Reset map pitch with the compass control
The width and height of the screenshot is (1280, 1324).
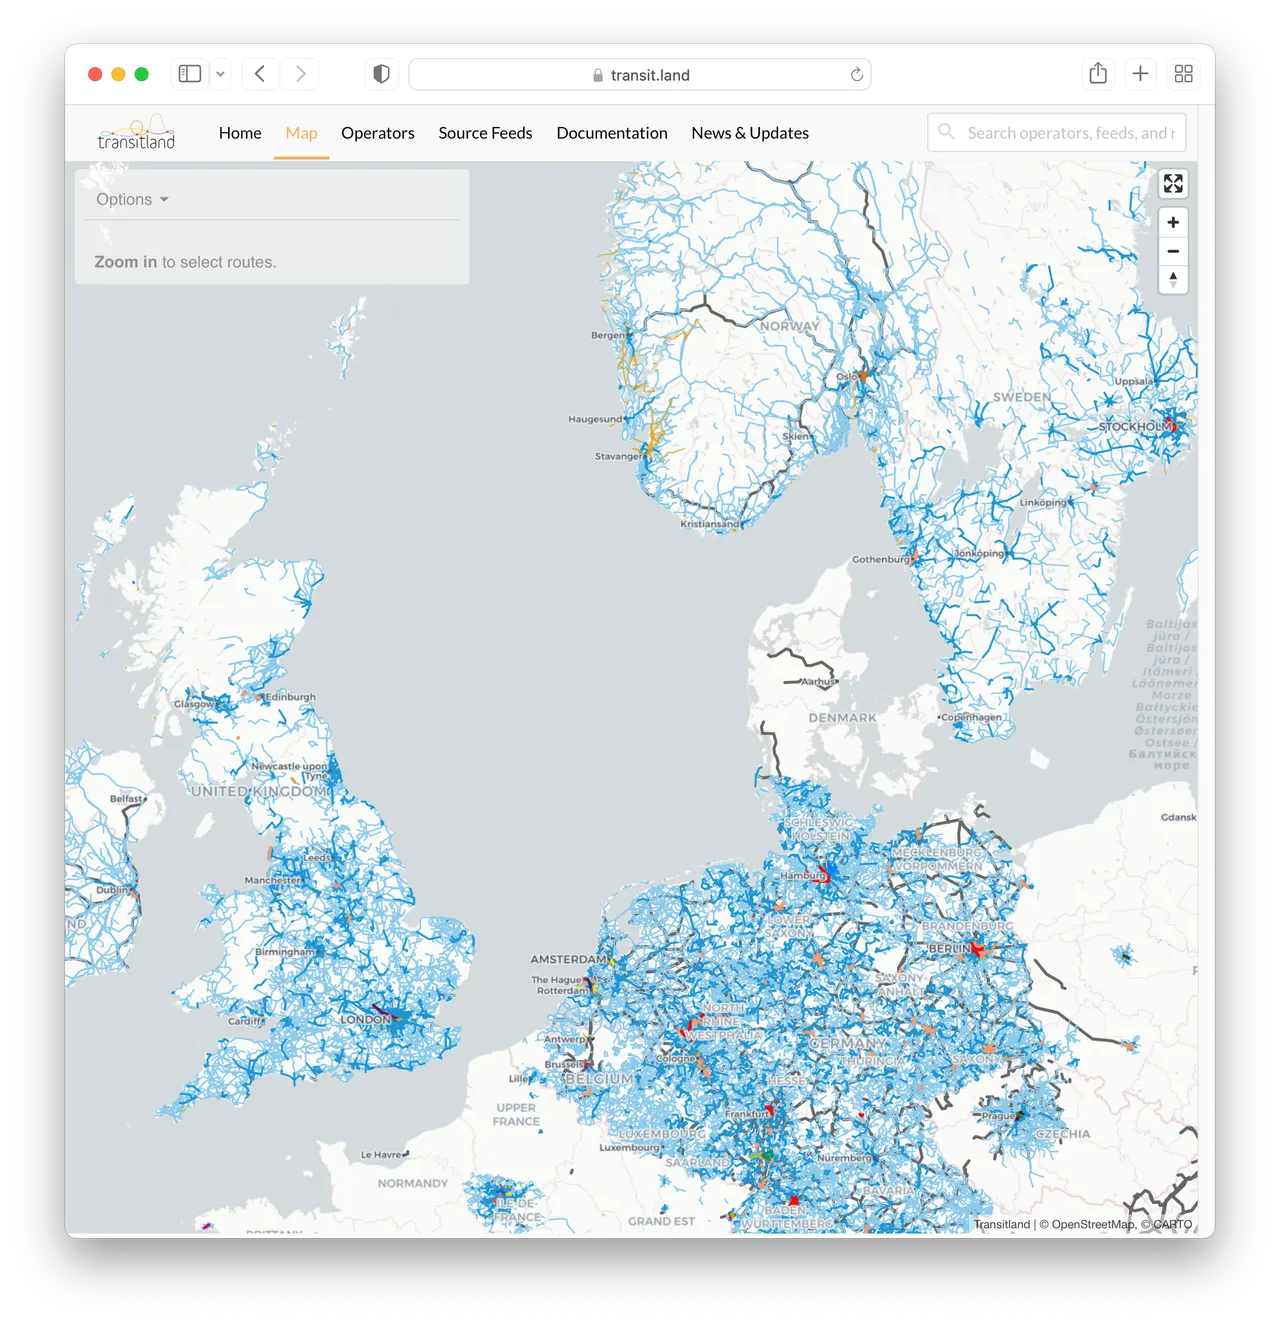1173,280
